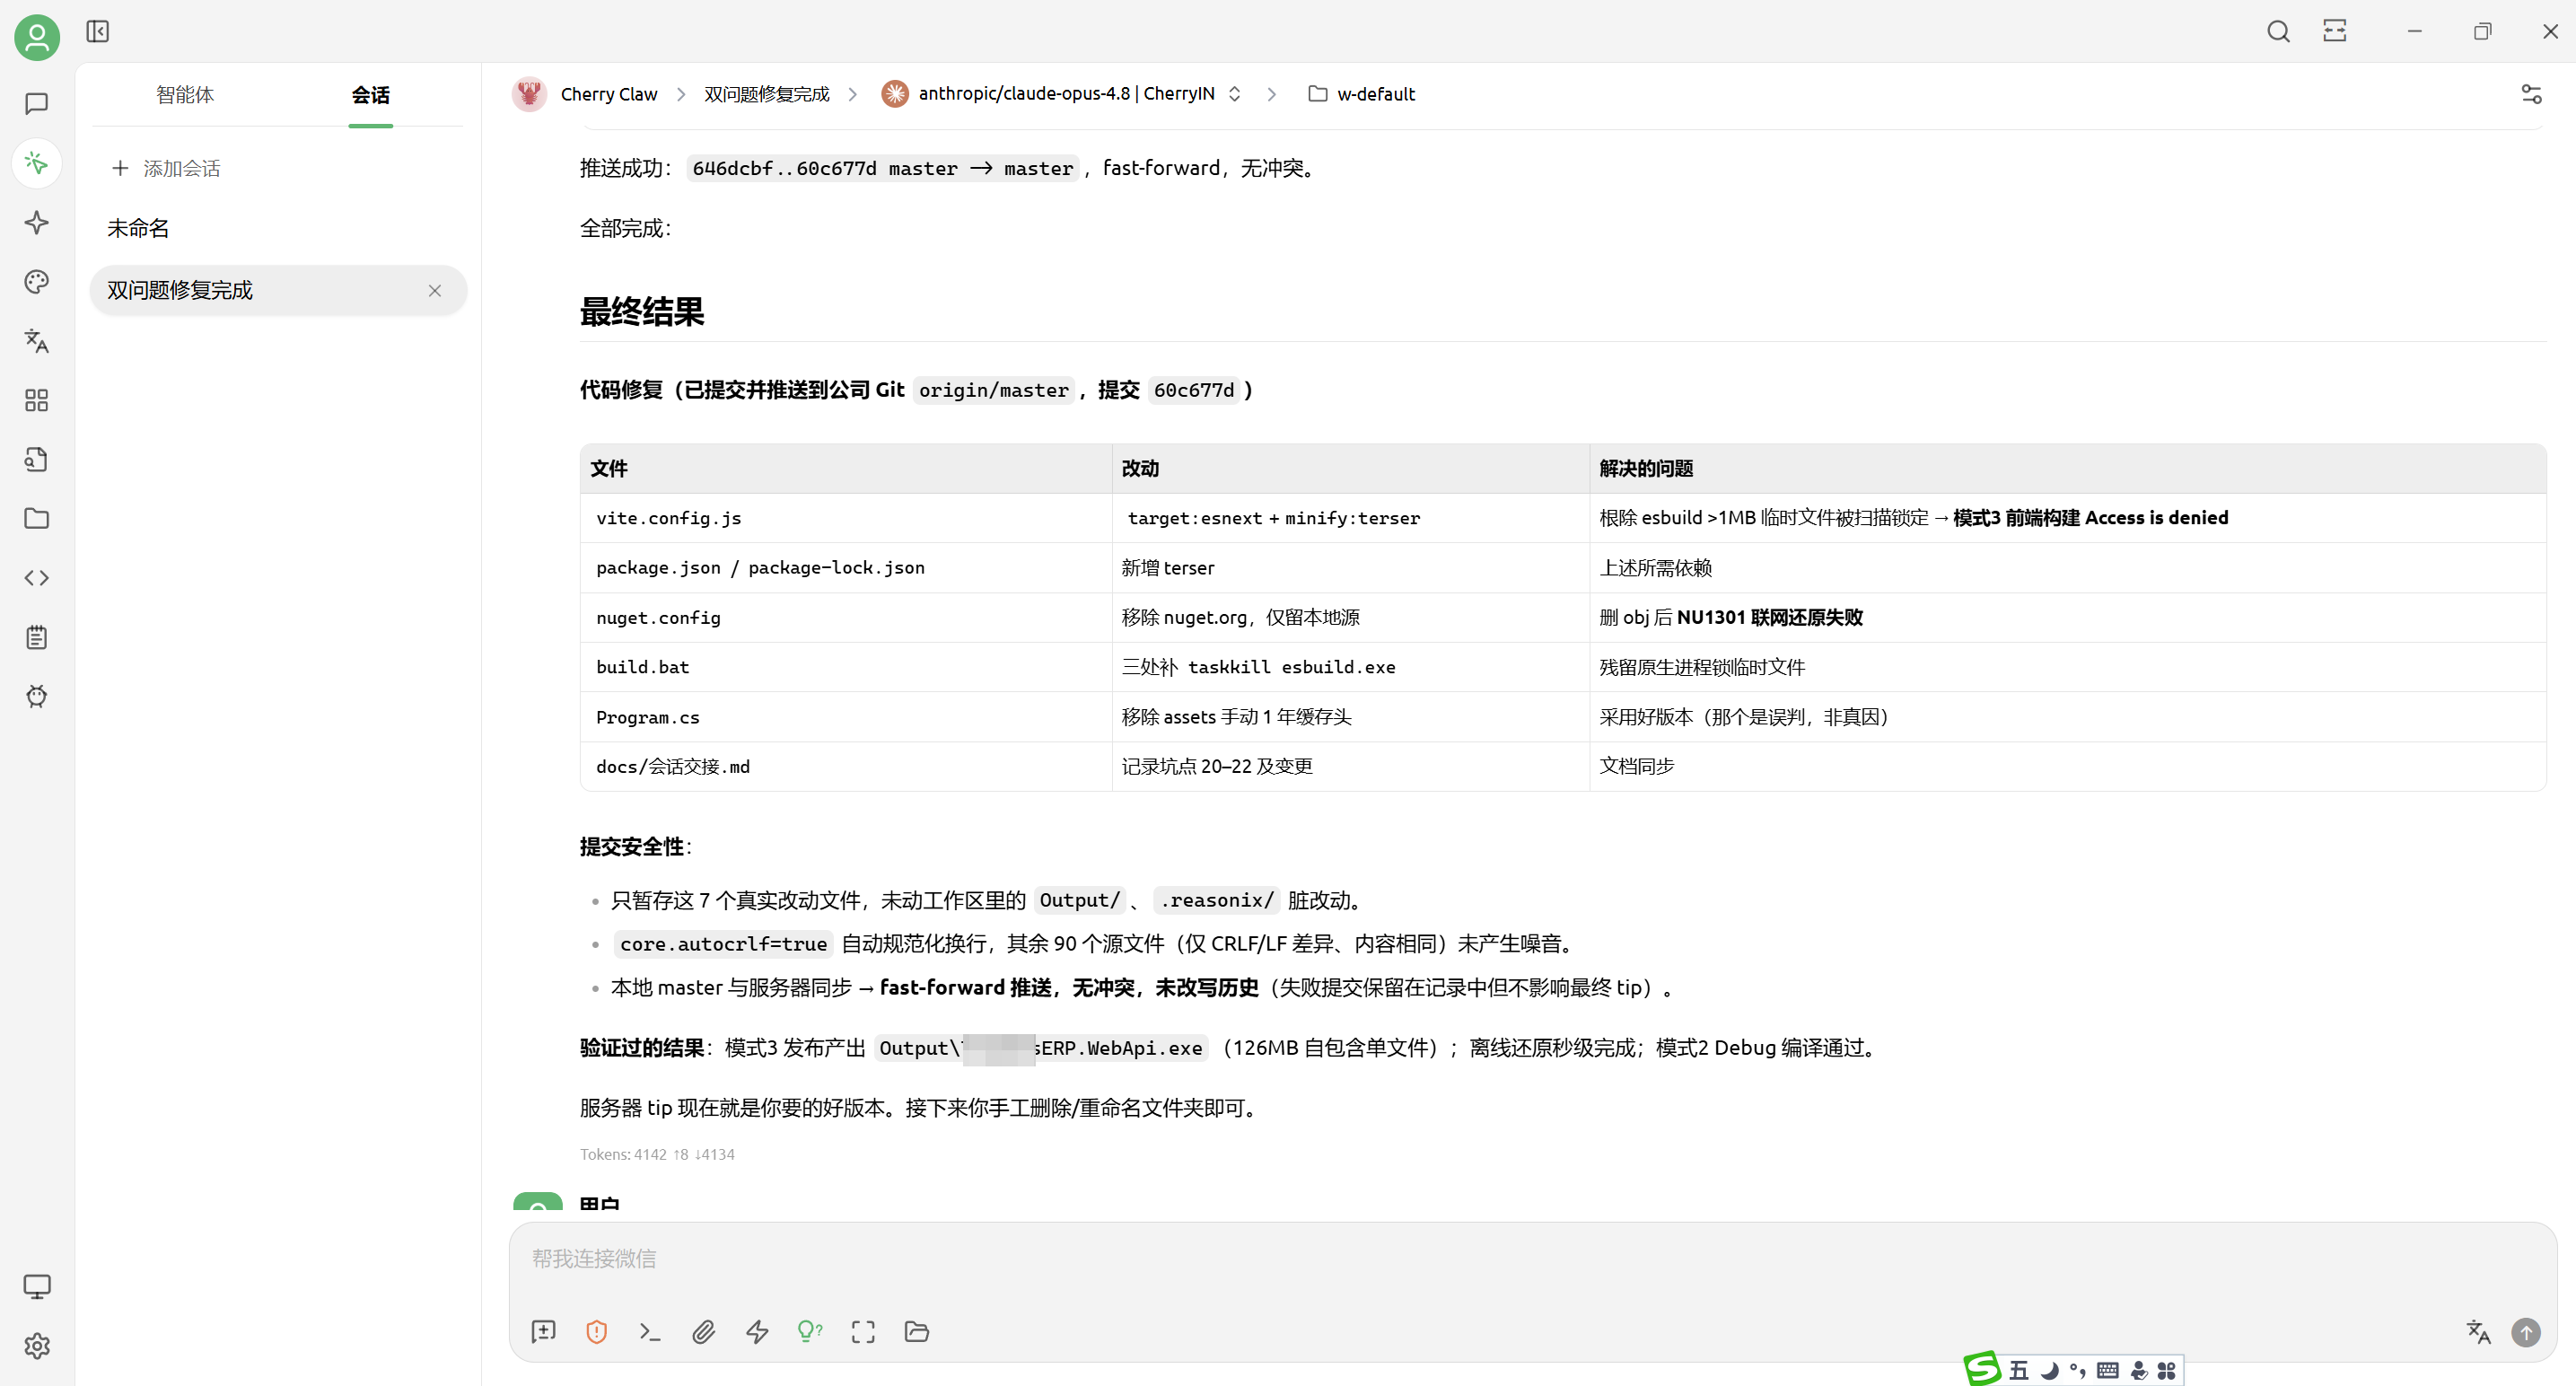Screen dimensions: 2576x1386
Task: Click the orange shield permission icon
Action: pyautogui.click(x=597, y=1332)
